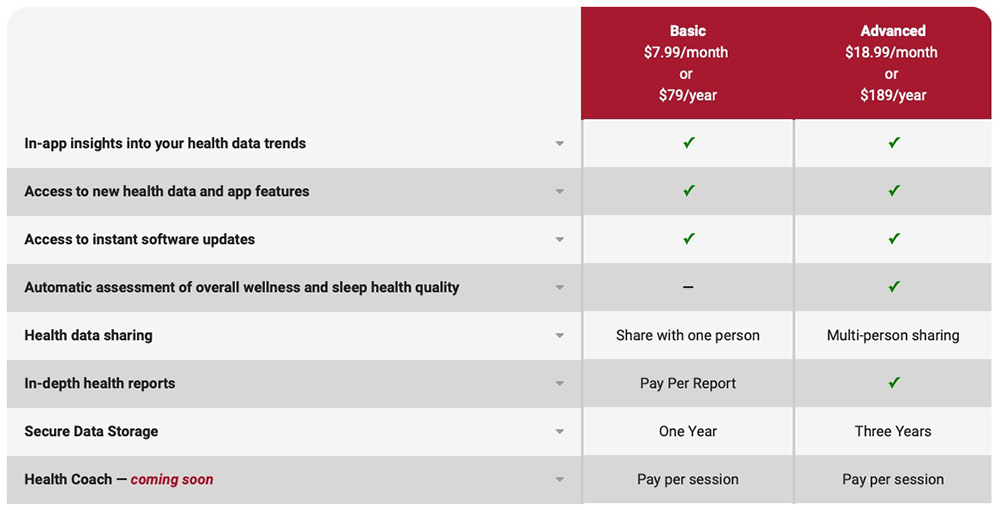Click Basic checkmark for new health data access

pyautogui.click(x=688, y=191)
